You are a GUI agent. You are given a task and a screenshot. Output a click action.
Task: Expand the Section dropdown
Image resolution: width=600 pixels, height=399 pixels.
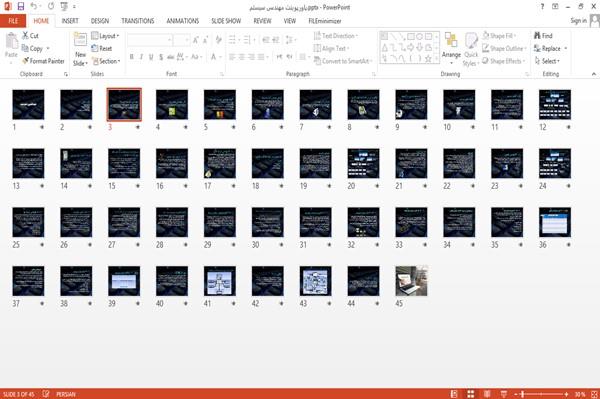click(x=106, y=61)
